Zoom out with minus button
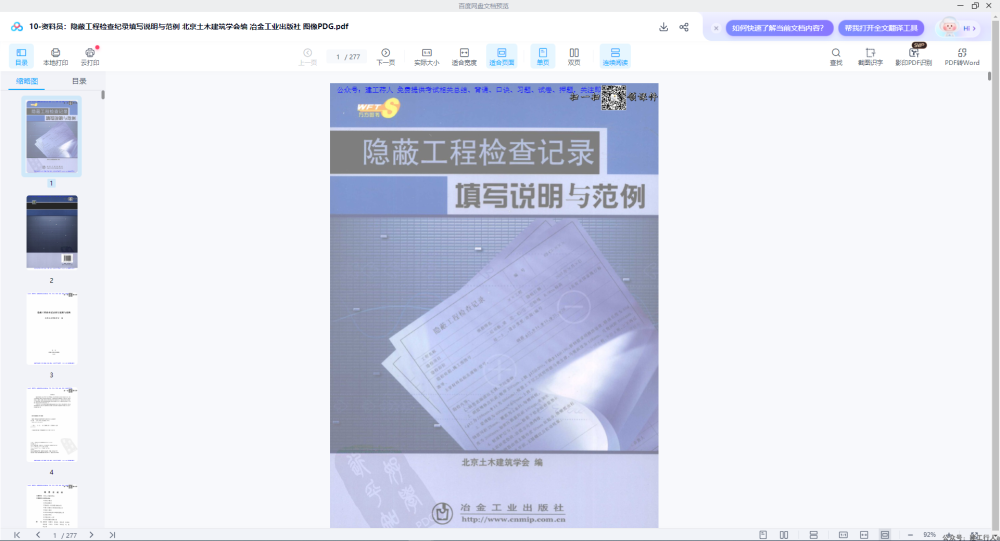Viewport: 1000px width, 541px height. click(x=910, y=535)
